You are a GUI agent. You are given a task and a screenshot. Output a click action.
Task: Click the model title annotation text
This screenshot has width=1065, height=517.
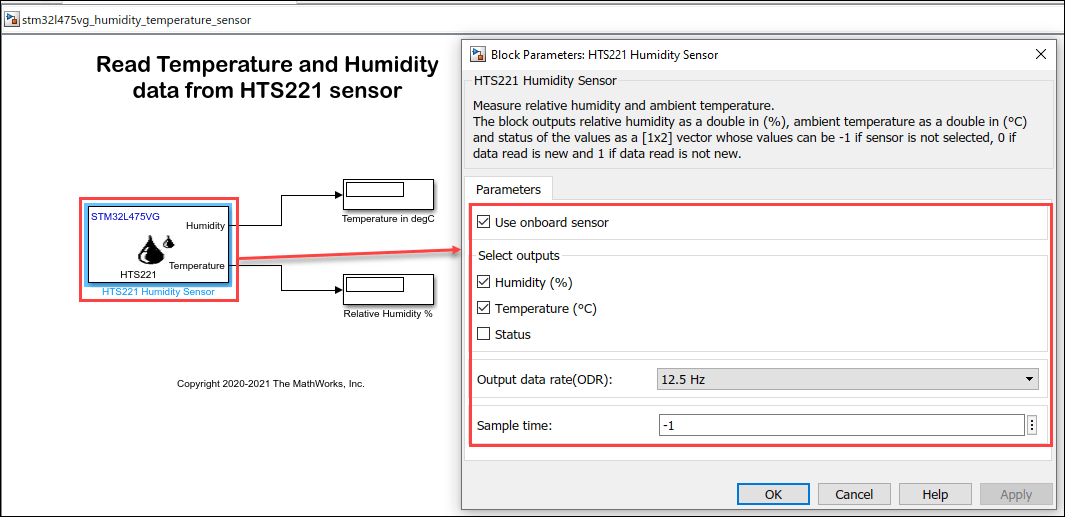[267, 78]
